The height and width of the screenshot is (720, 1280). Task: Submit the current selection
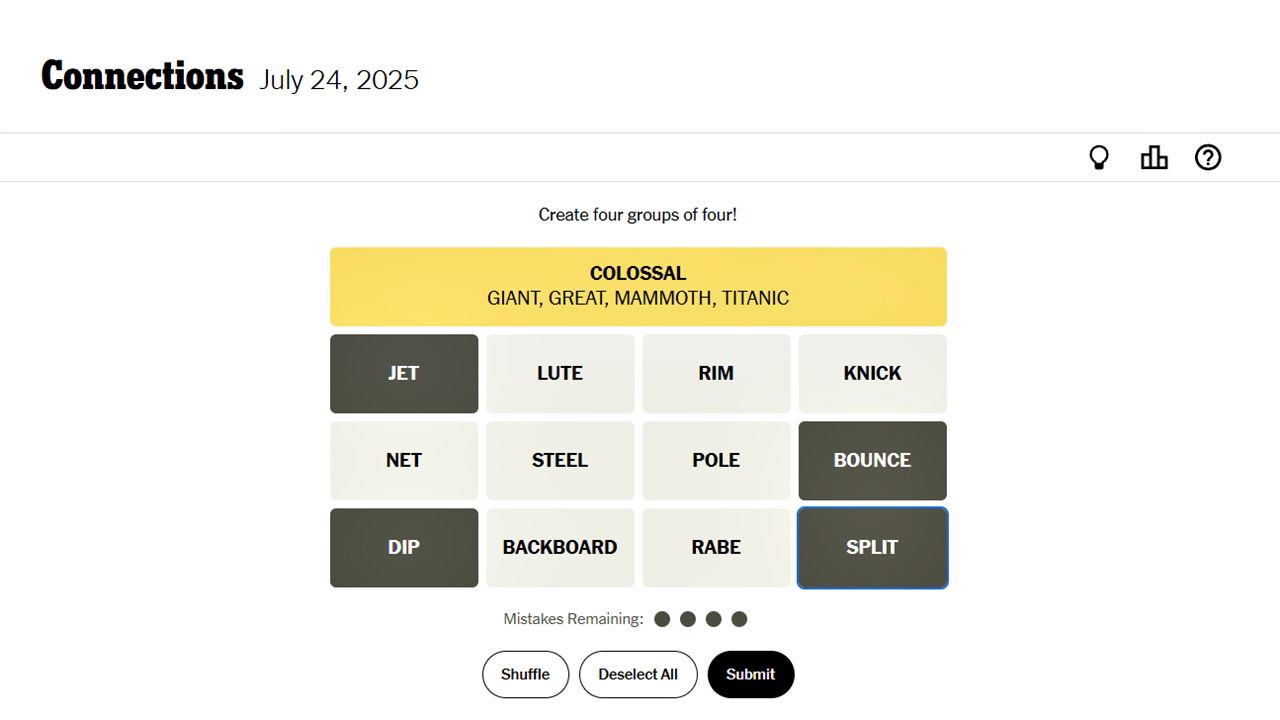click(x=751, y=674)
